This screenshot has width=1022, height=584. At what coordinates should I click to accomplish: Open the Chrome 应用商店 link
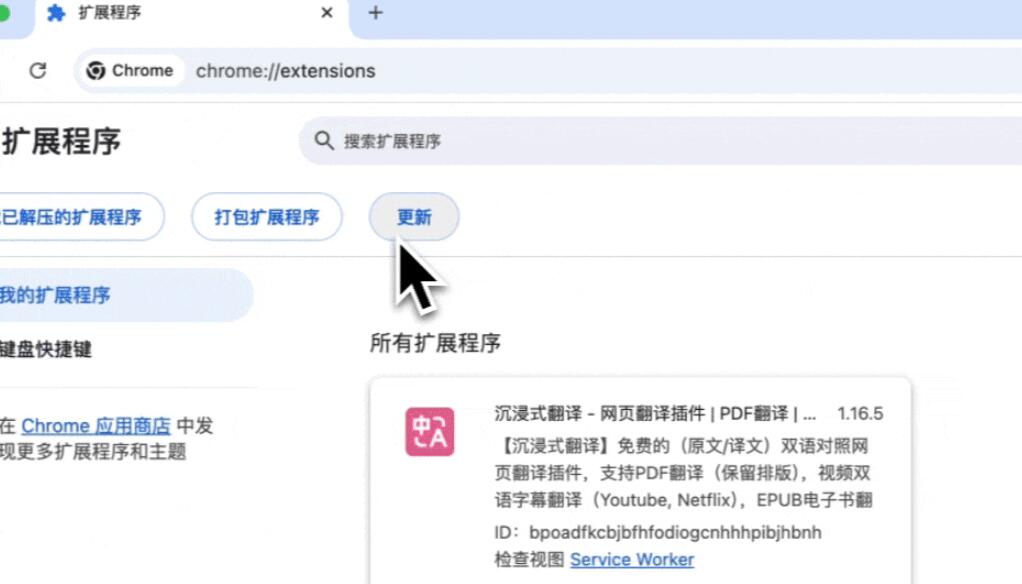coord(96,426)
